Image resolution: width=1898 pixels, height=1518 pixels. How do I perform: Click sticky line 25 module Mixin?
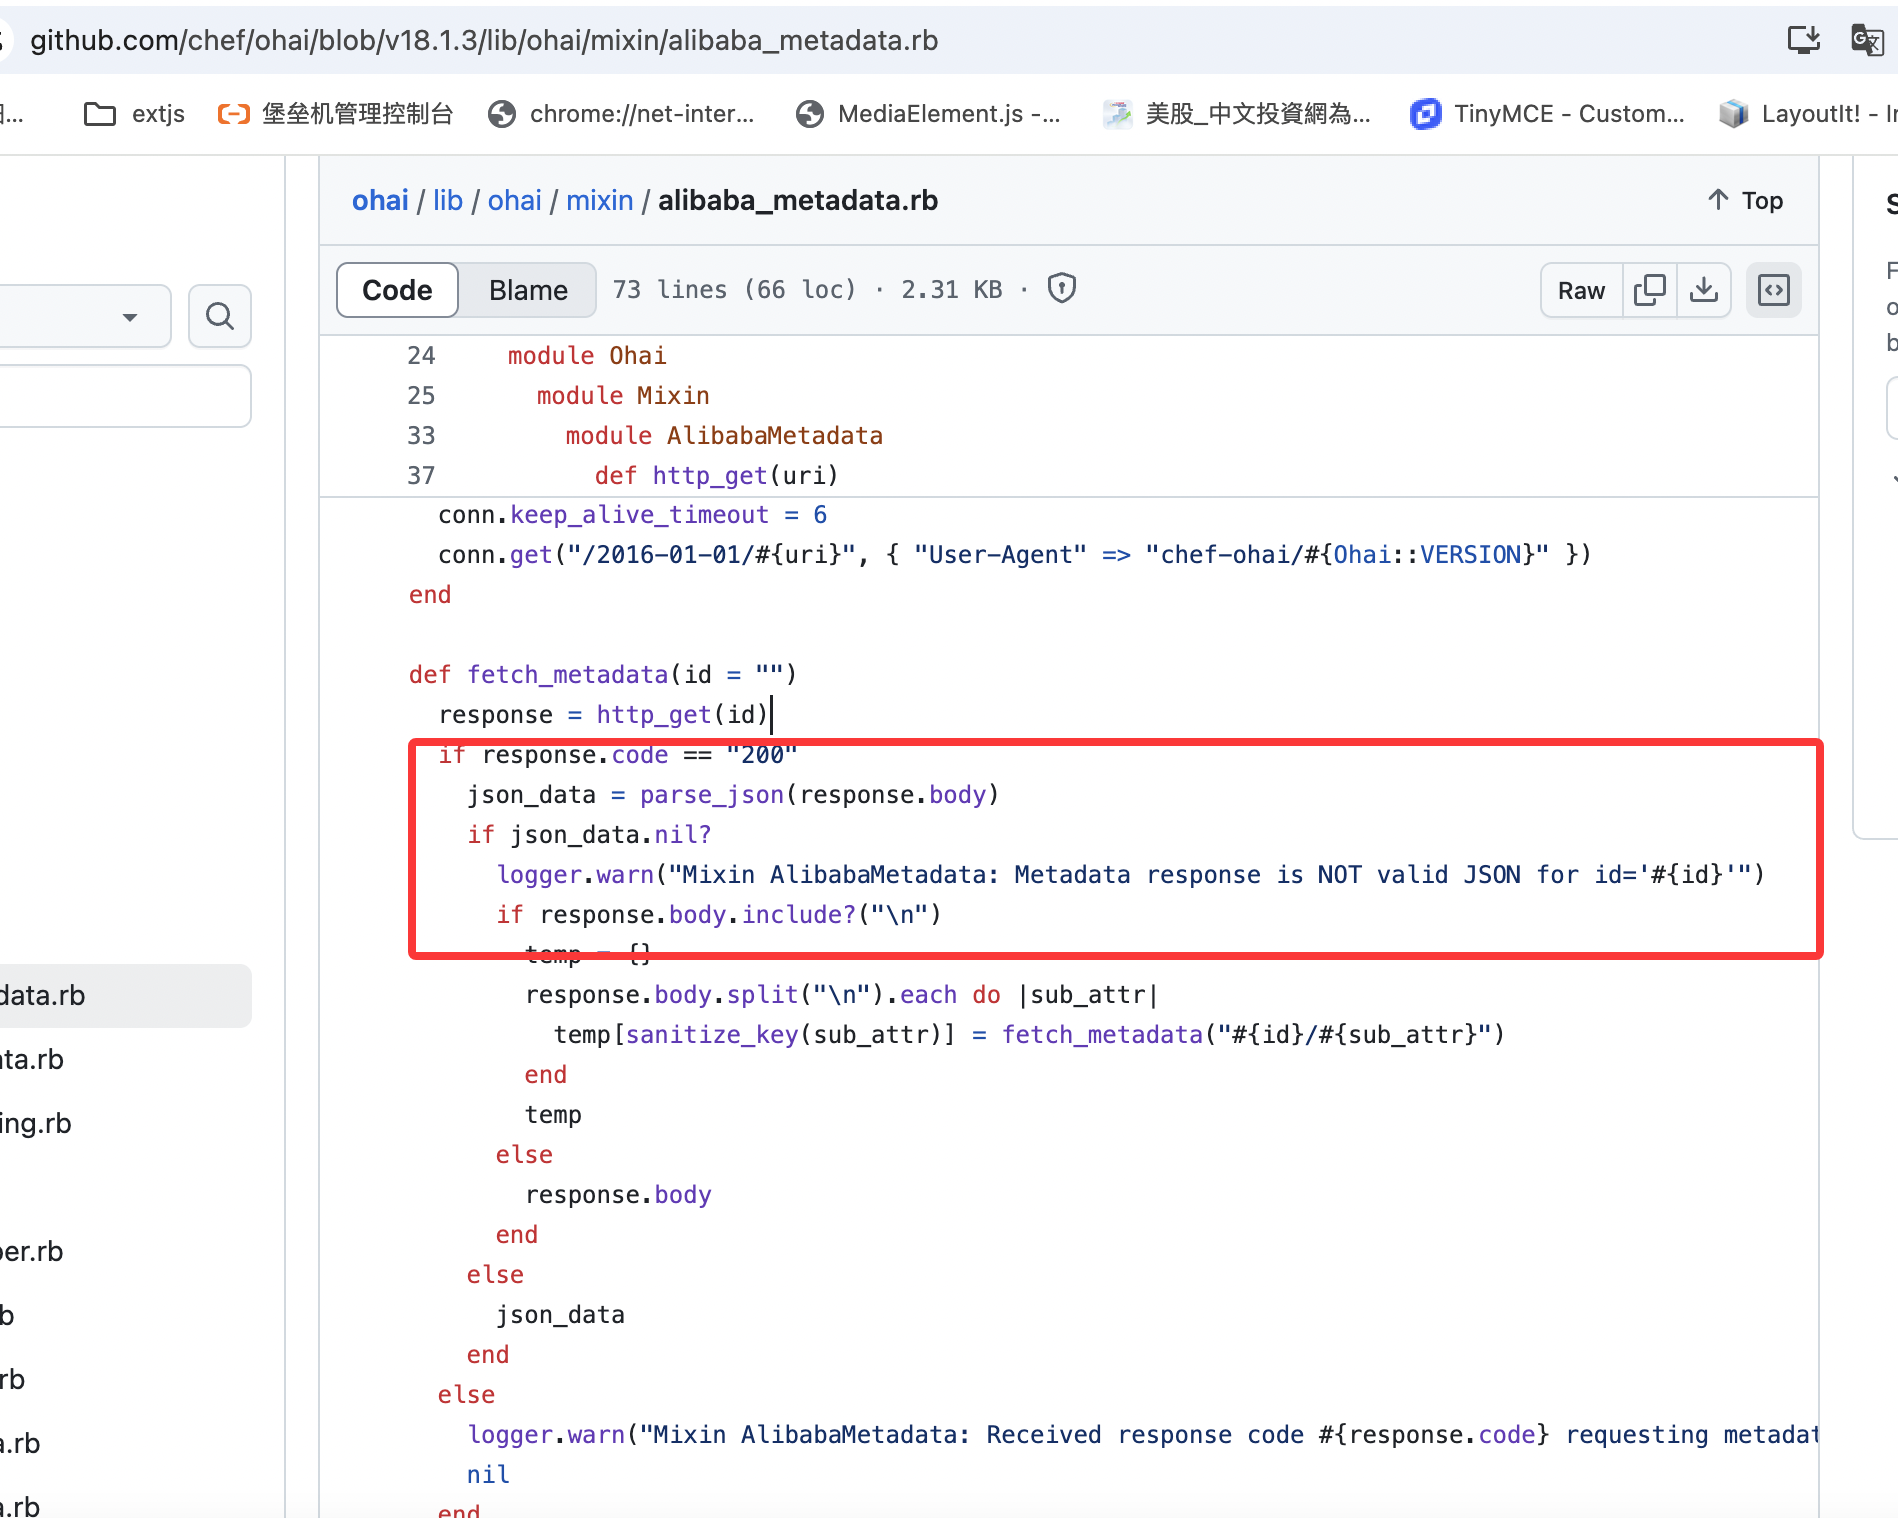623,396
